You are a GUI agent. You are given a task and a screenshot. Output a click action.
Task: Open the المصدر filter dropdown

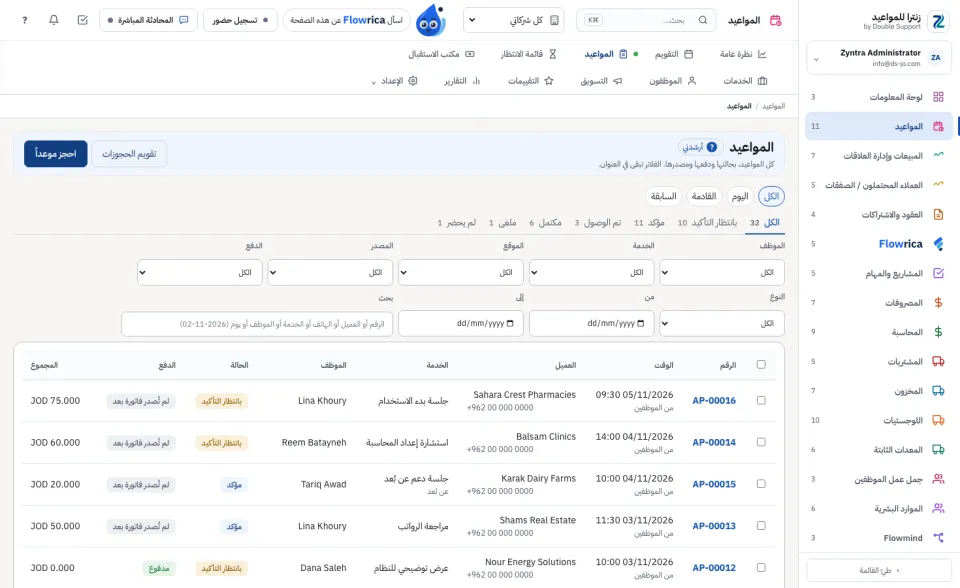pyautogui.click(x=330, y=273)
